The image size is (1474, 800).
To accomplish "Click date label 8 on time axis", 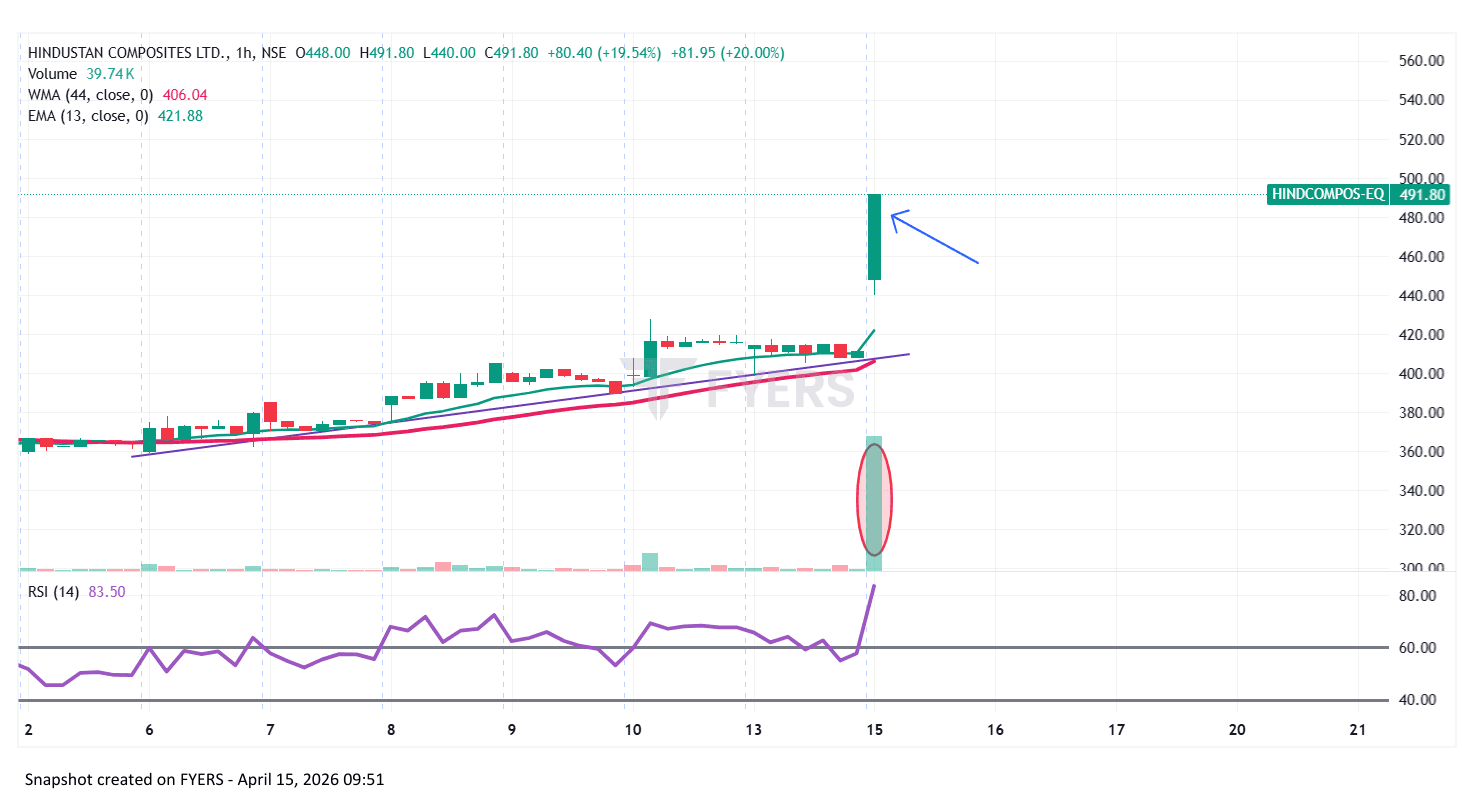I will (x=389, y=730).
